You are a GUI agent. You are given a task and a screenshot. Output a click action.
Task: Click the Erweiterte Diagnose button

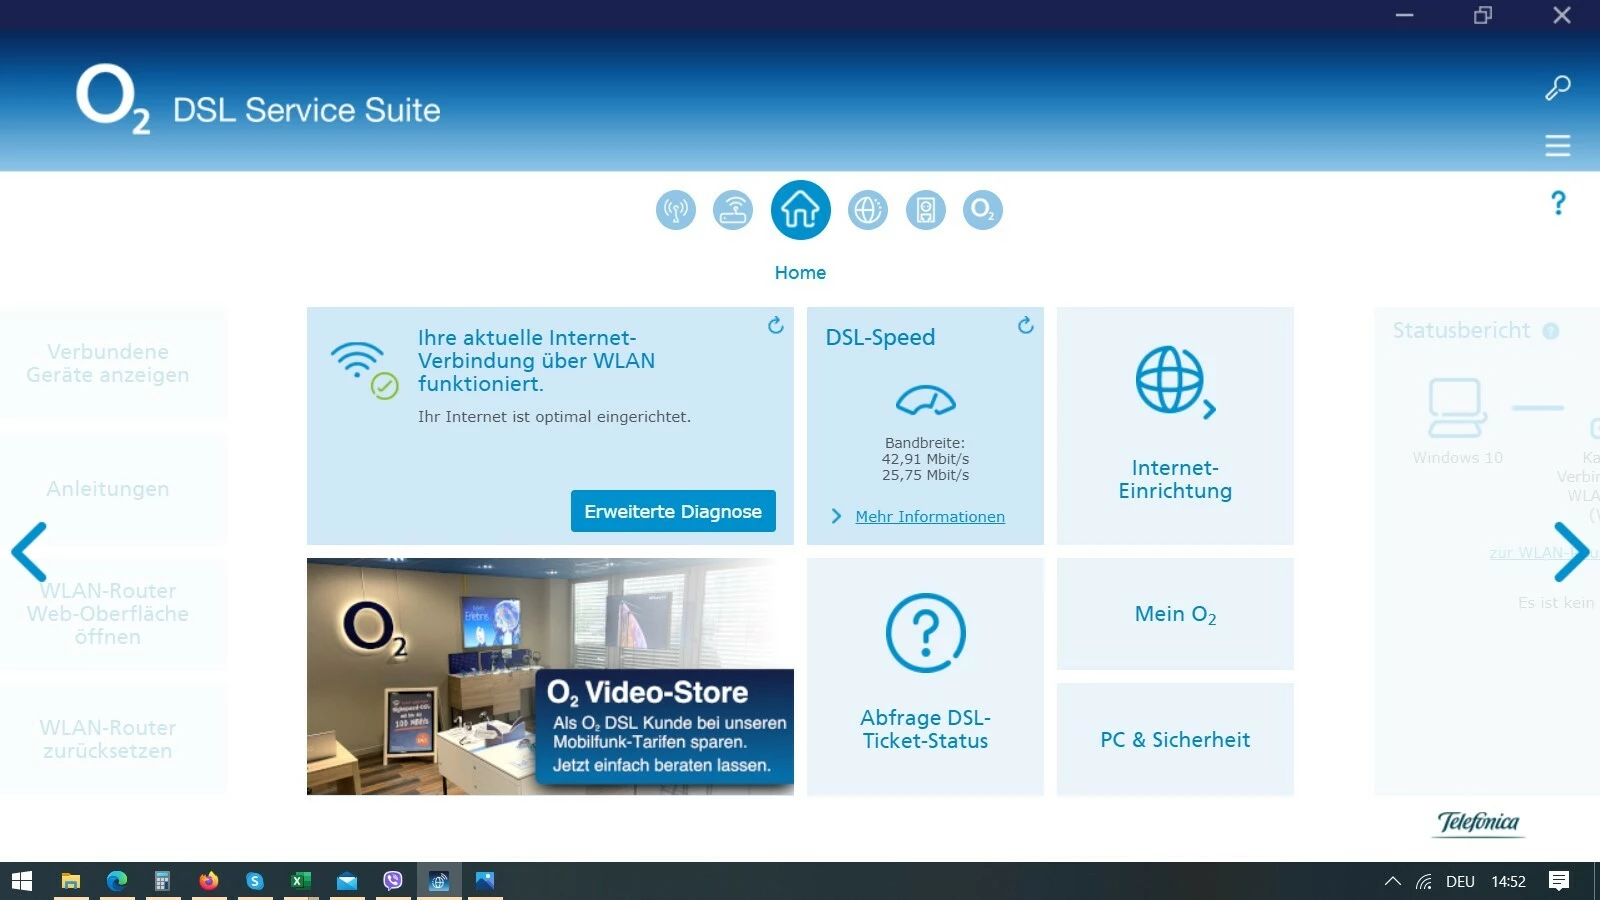673,511
